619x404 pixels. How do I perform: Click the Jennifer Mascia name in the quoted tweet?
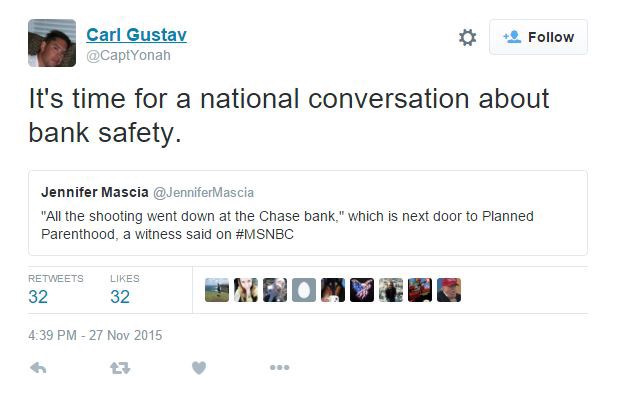(96, 192)
